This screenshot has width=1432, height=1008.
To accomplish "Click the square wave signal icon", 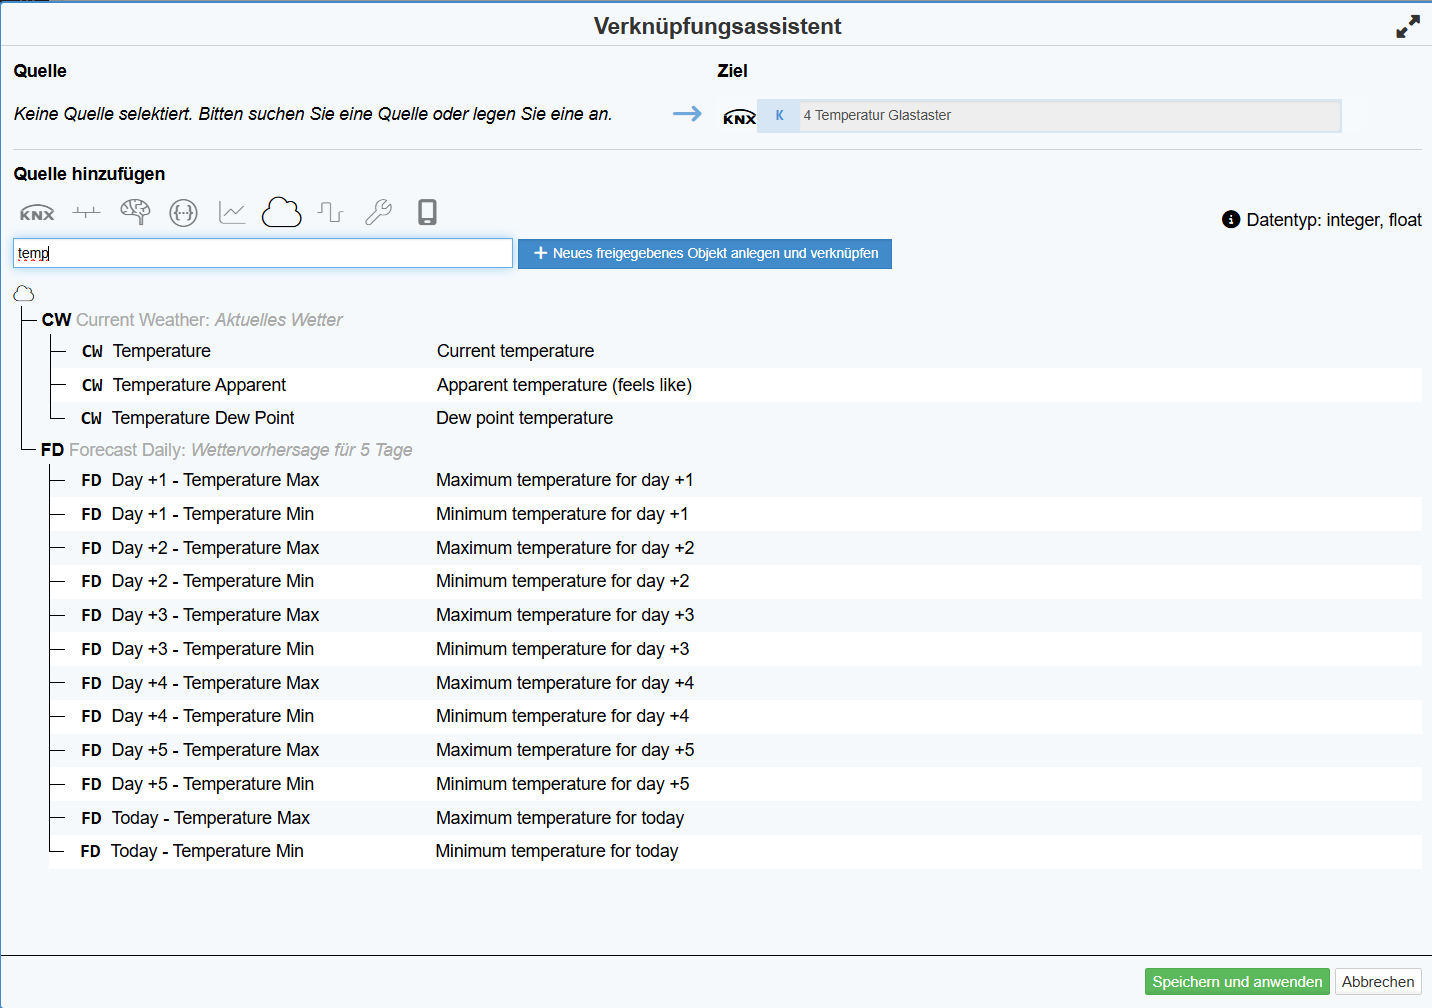I will [330, 212].
